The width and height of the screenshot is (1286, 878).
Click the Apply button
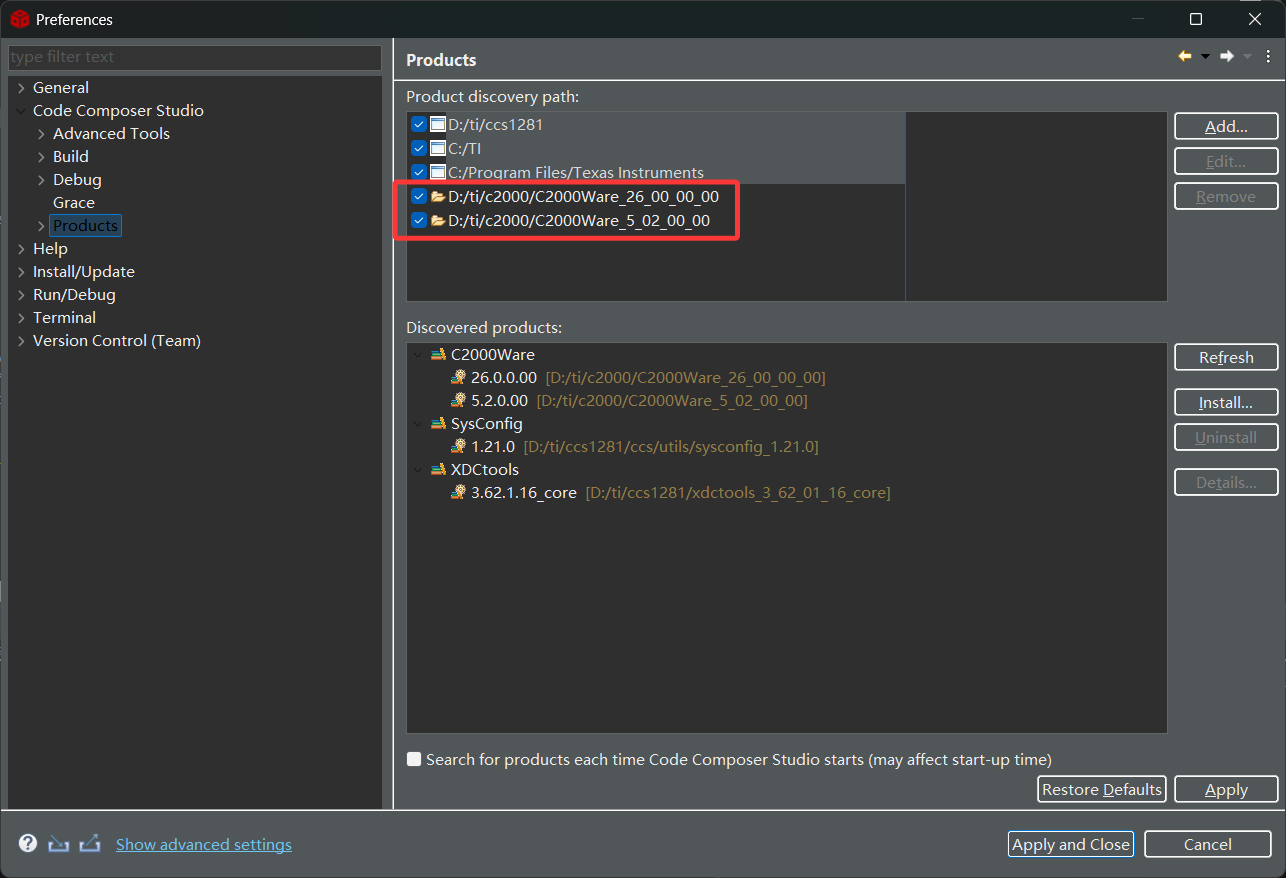1226,790
